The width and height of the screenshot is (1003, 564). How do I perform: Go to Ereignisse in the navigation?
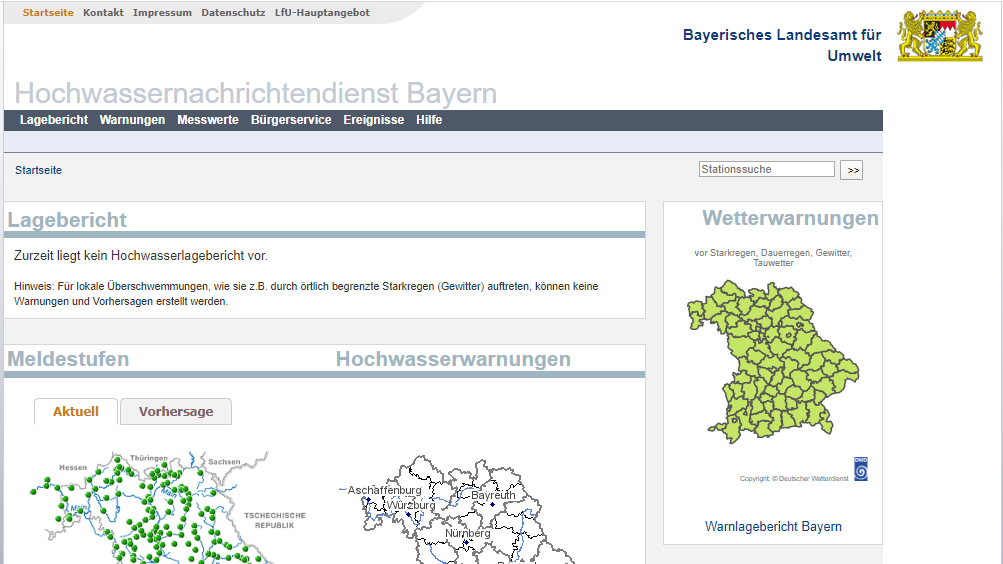[x=374, y=120]
